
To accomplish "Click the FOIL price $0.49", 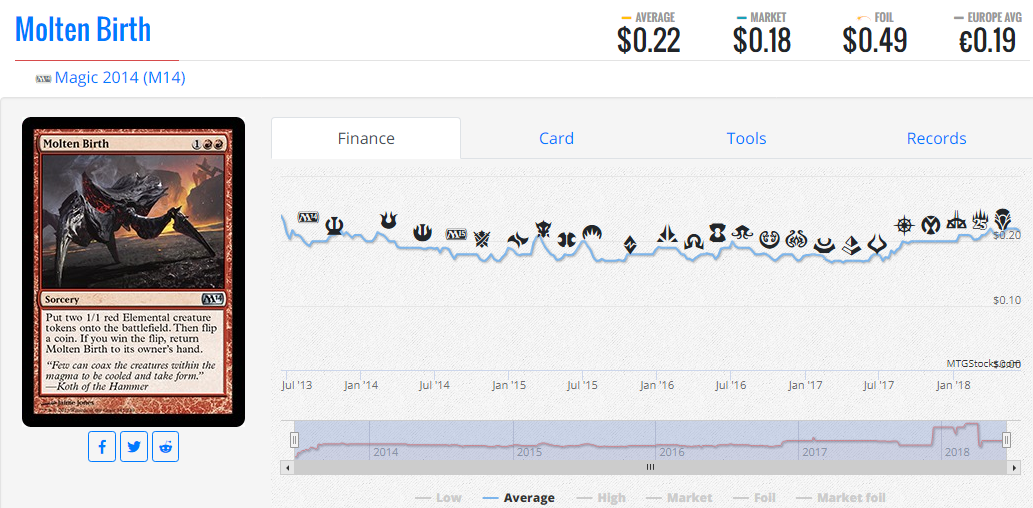I will point(875,41).
